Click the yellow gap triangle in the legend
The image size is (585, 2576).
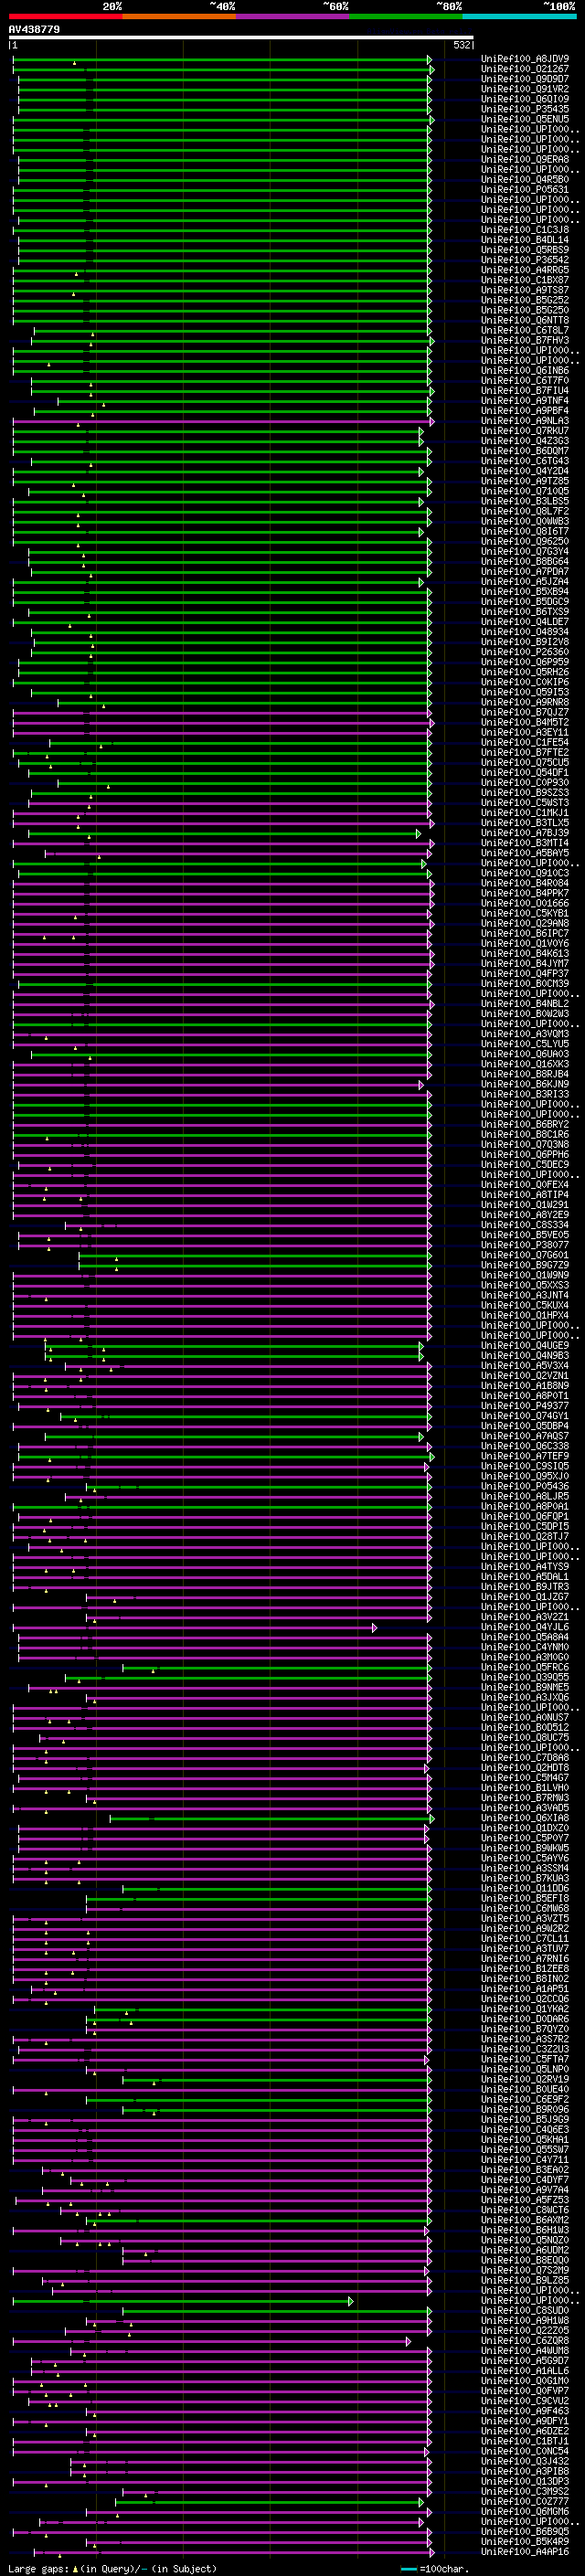pos(75,2568)
